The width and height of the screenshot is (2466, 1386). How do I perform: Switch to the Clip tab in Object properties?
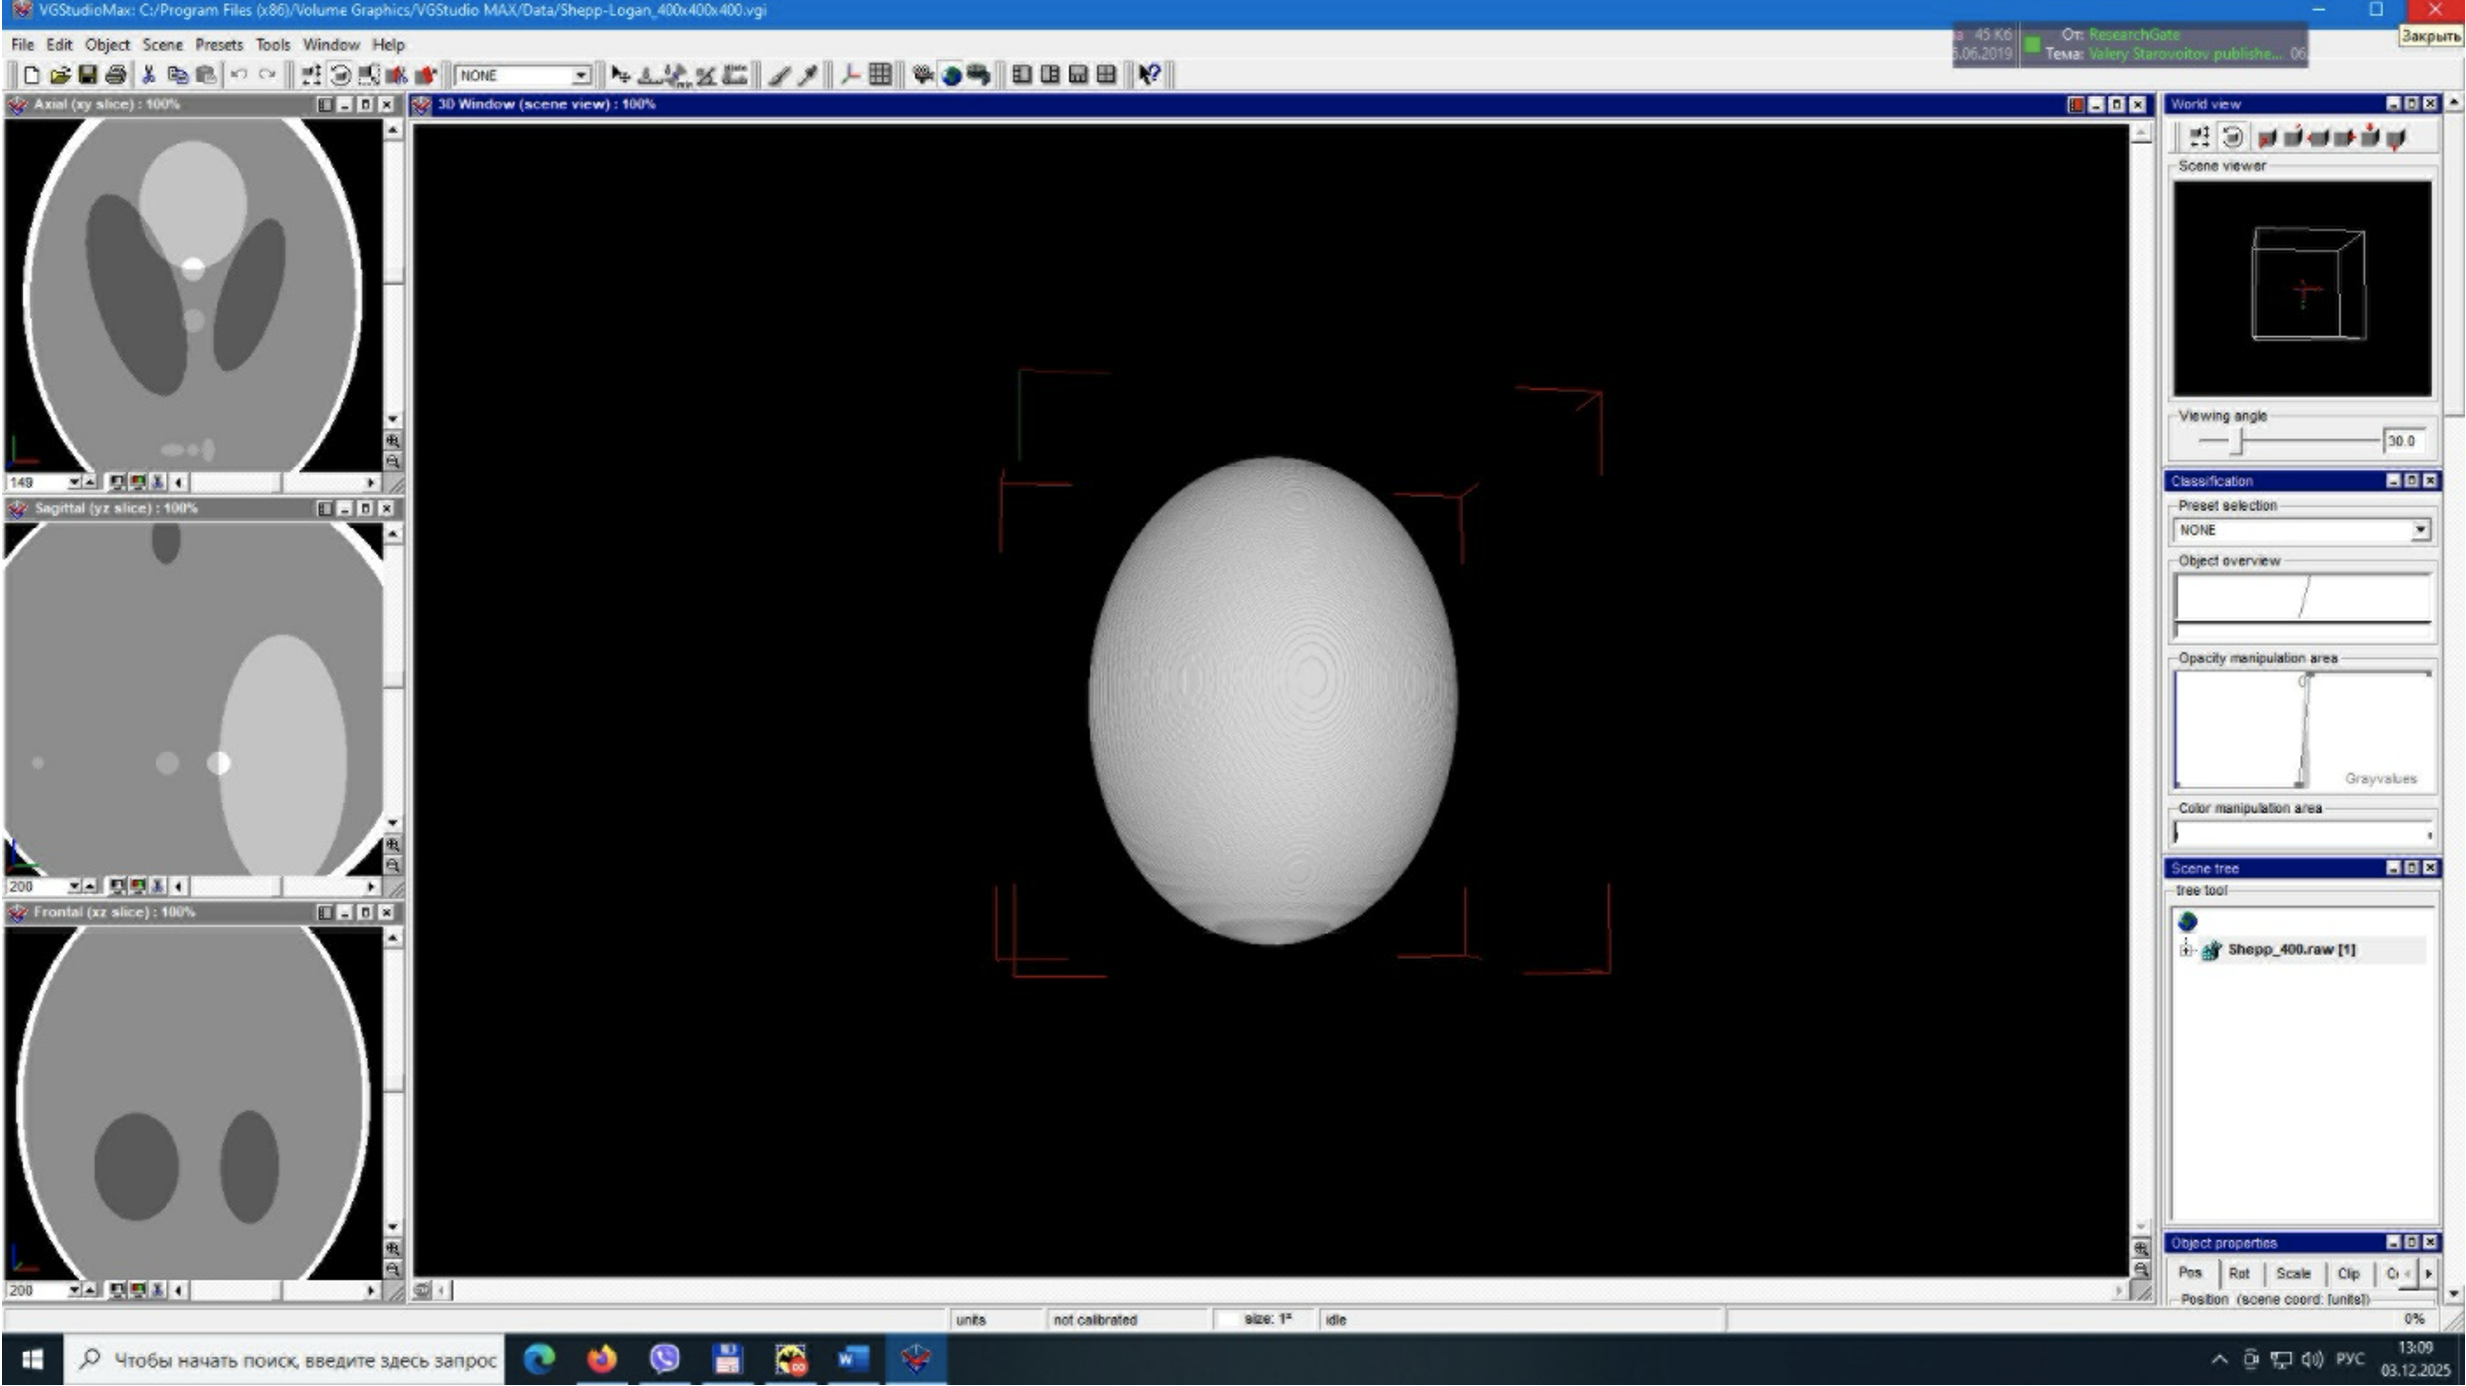[2348, 1273]
